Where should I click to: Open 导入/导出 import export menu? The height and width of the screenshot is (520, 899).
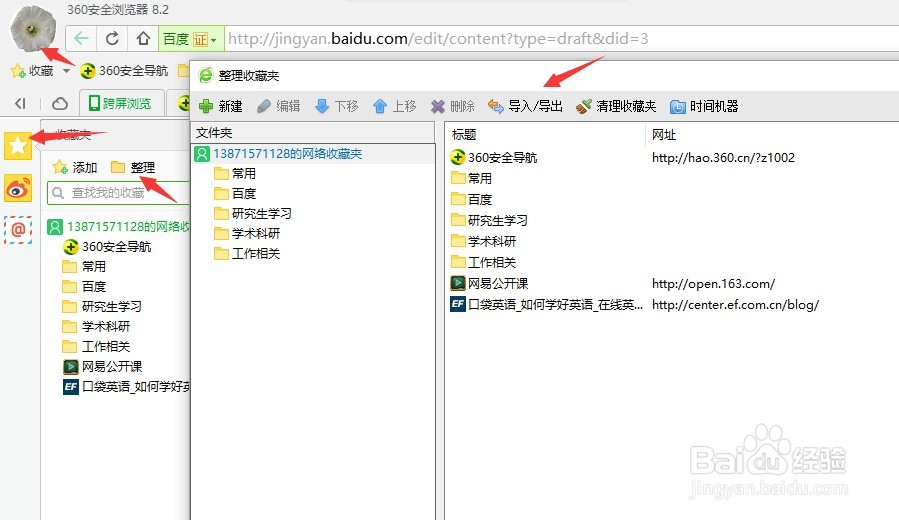tap(525, 106)
